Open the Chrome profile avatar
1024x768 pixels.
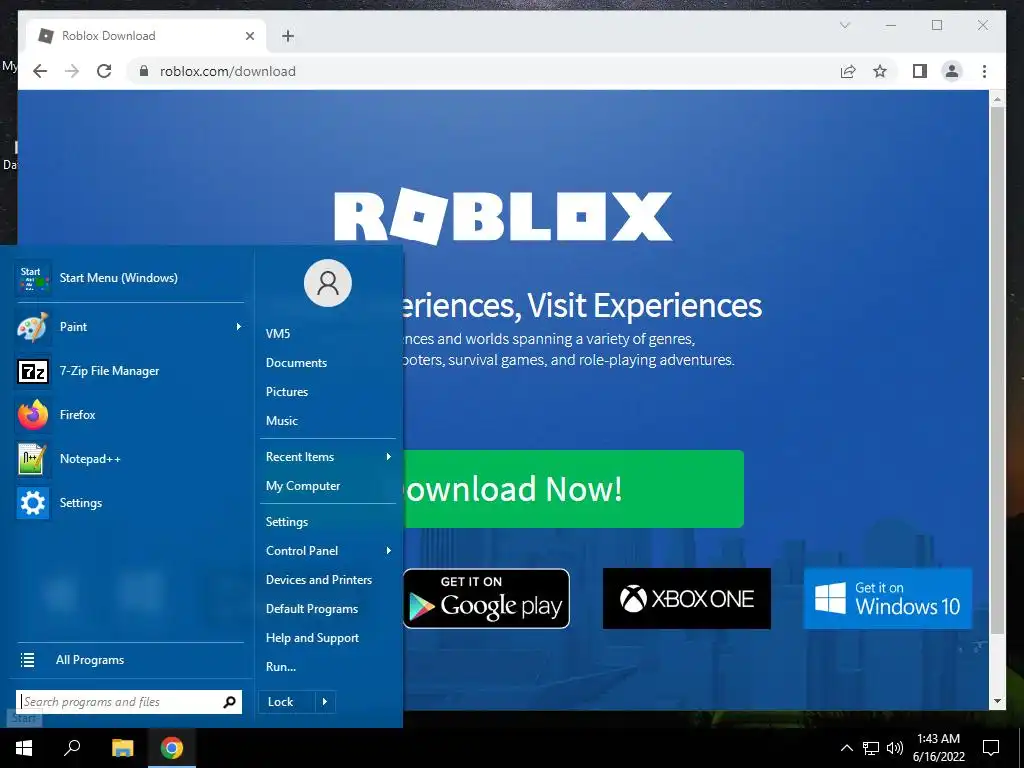[x=952, y=71]
